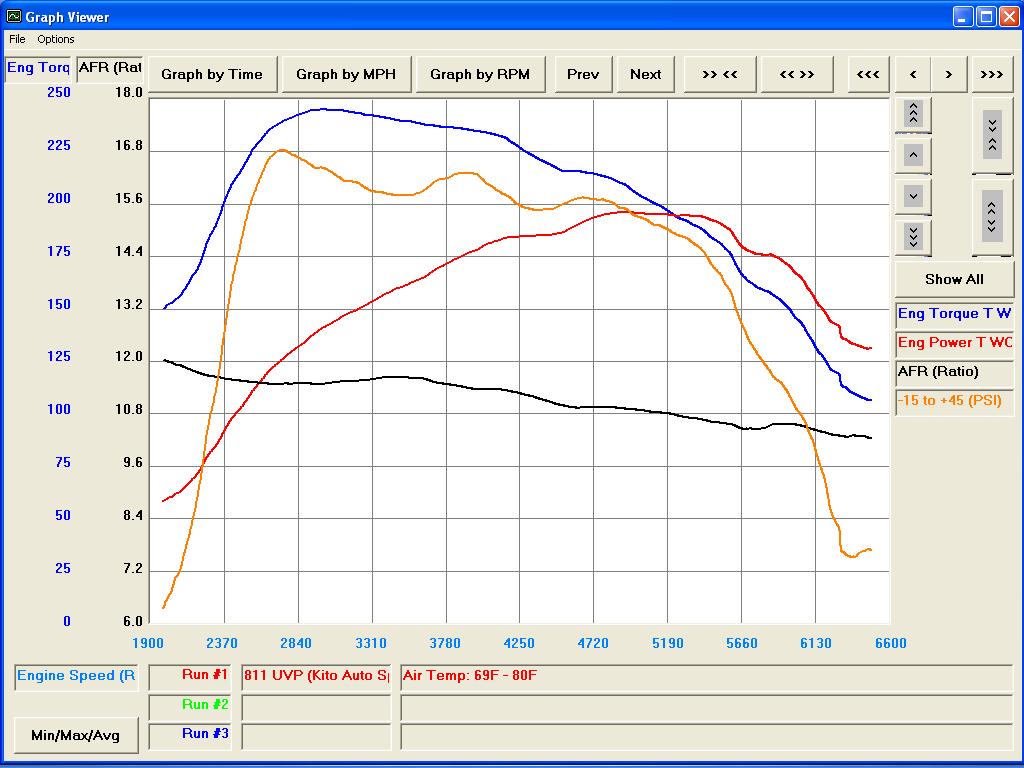Click the single left arrow scroll button
The image size is (1024, 768).
[x=912, y=74]
